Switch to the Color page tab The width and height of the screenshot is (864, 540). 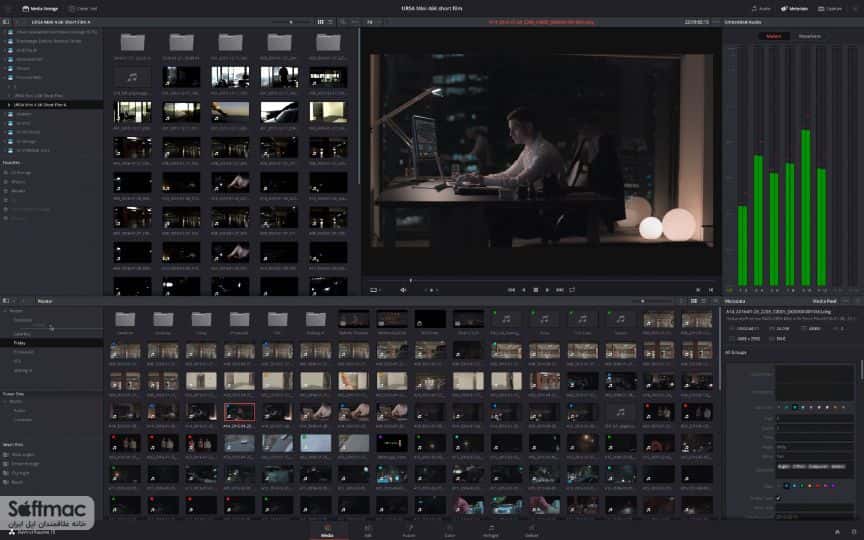coord(450,531)
